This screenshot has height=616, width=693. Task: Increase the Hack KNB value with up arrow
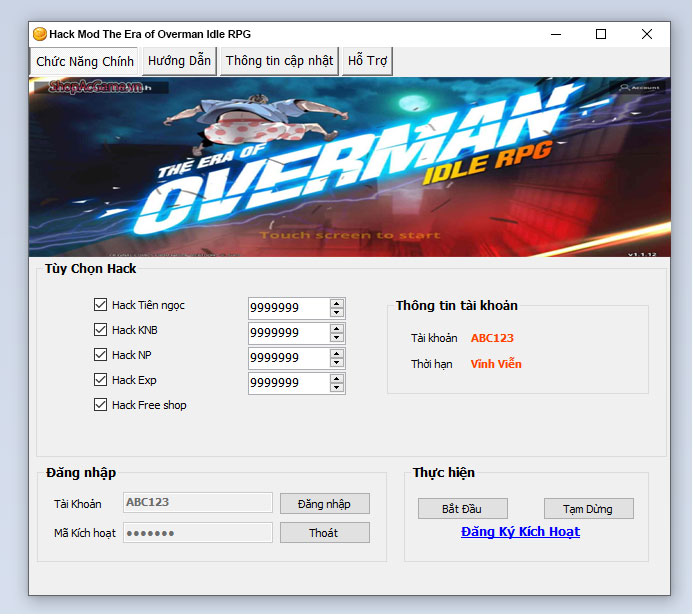337,329
